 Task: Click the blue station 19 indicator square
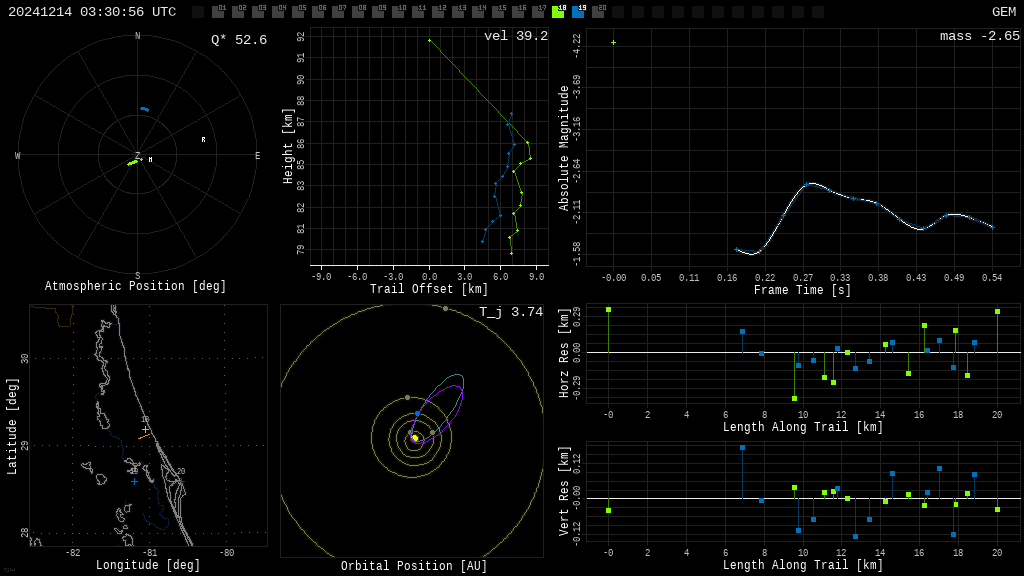[578, 12]
